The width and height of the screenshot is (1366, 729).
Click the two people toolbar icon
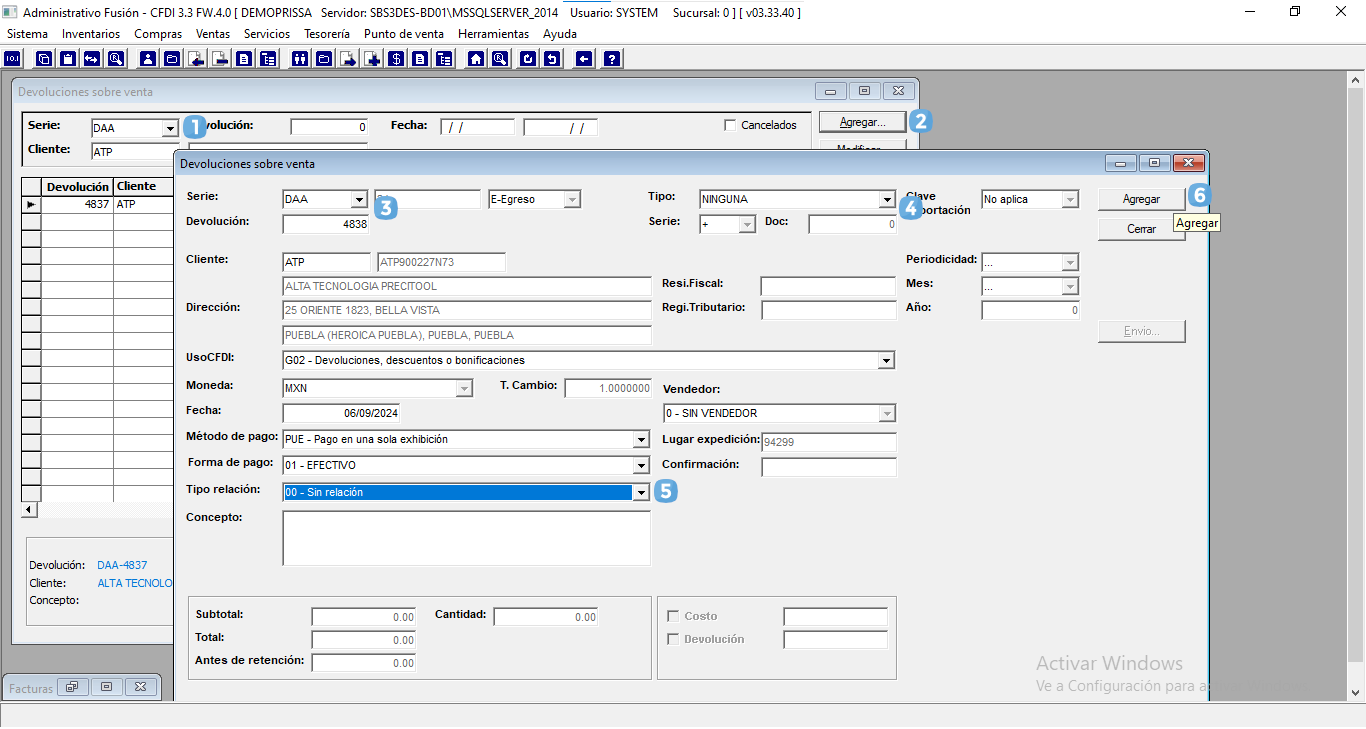click(300, 59)
